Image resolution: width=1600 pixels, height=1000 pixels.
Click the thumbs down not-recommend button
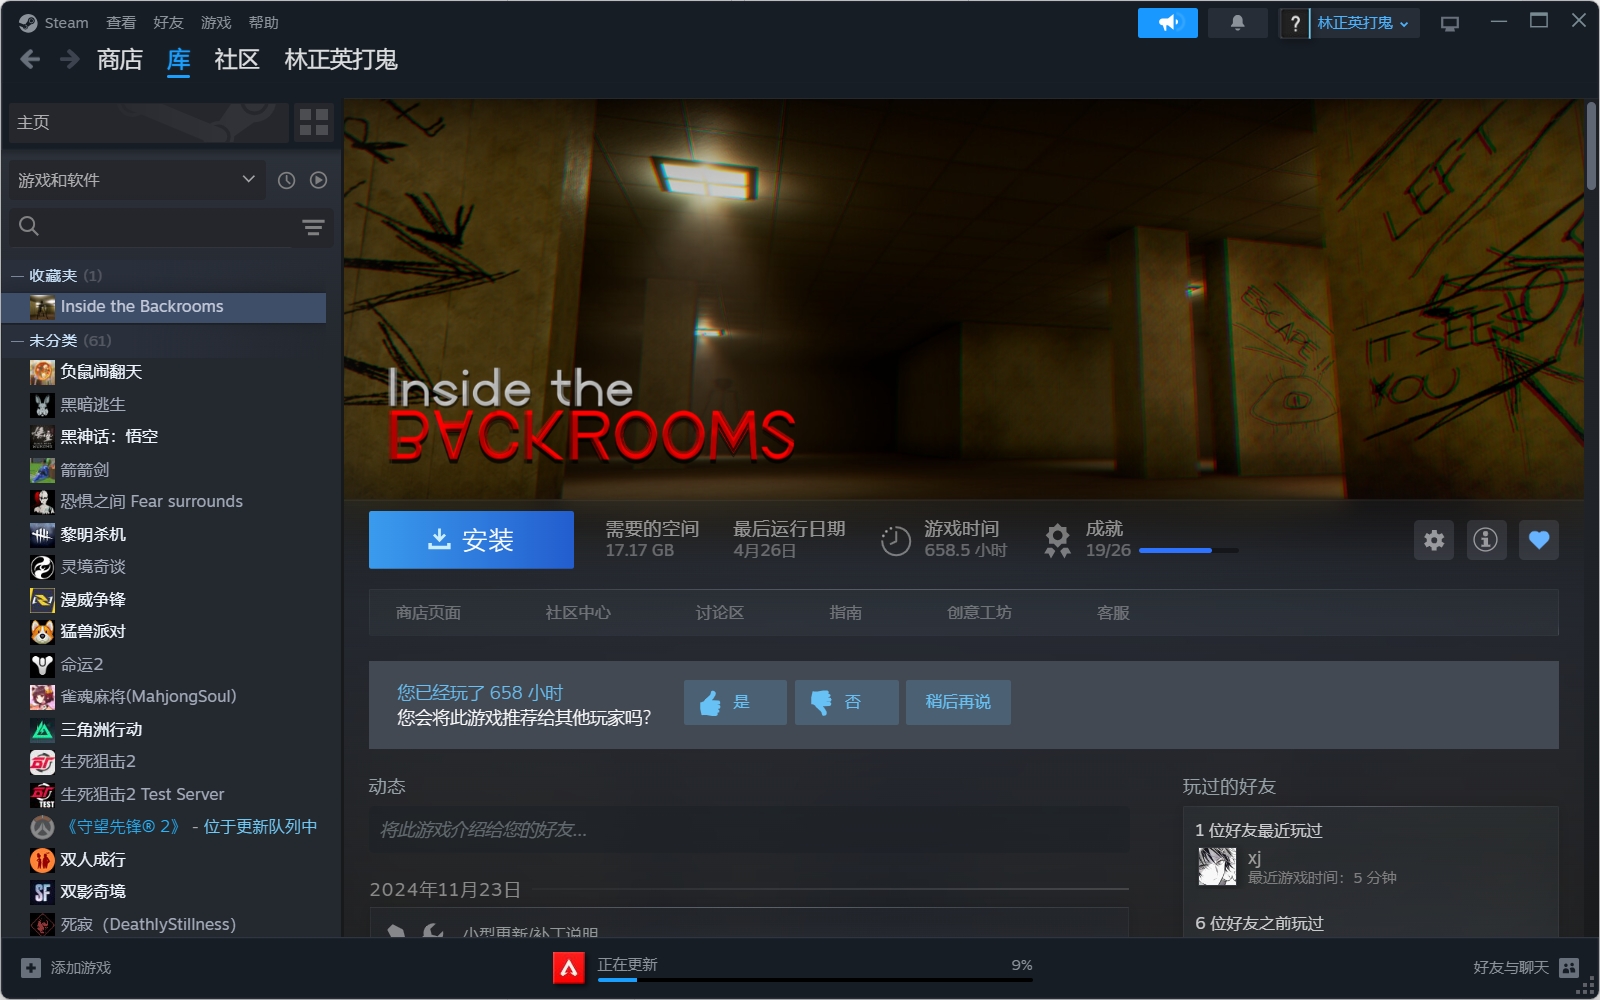tap(847, 702)
